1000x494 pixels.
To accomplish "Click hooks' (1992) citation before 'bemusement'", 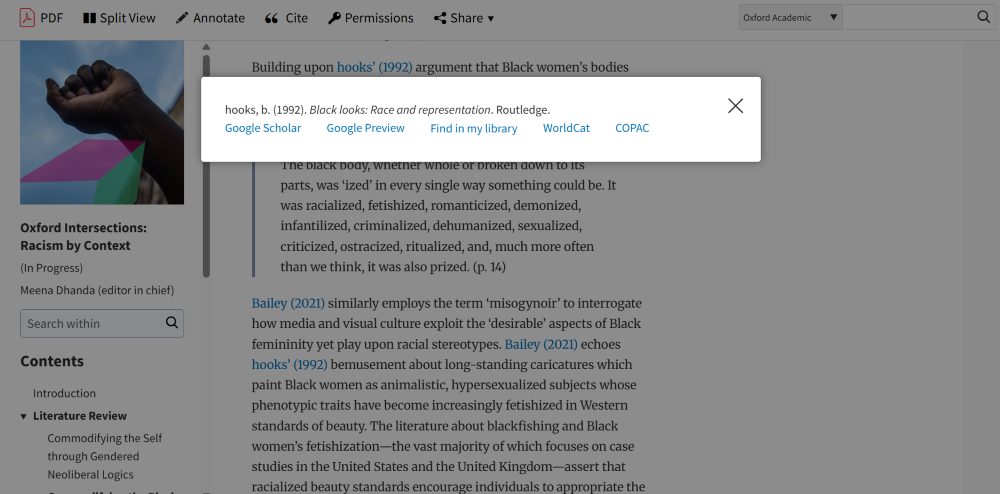I will [x=290, y=365].
